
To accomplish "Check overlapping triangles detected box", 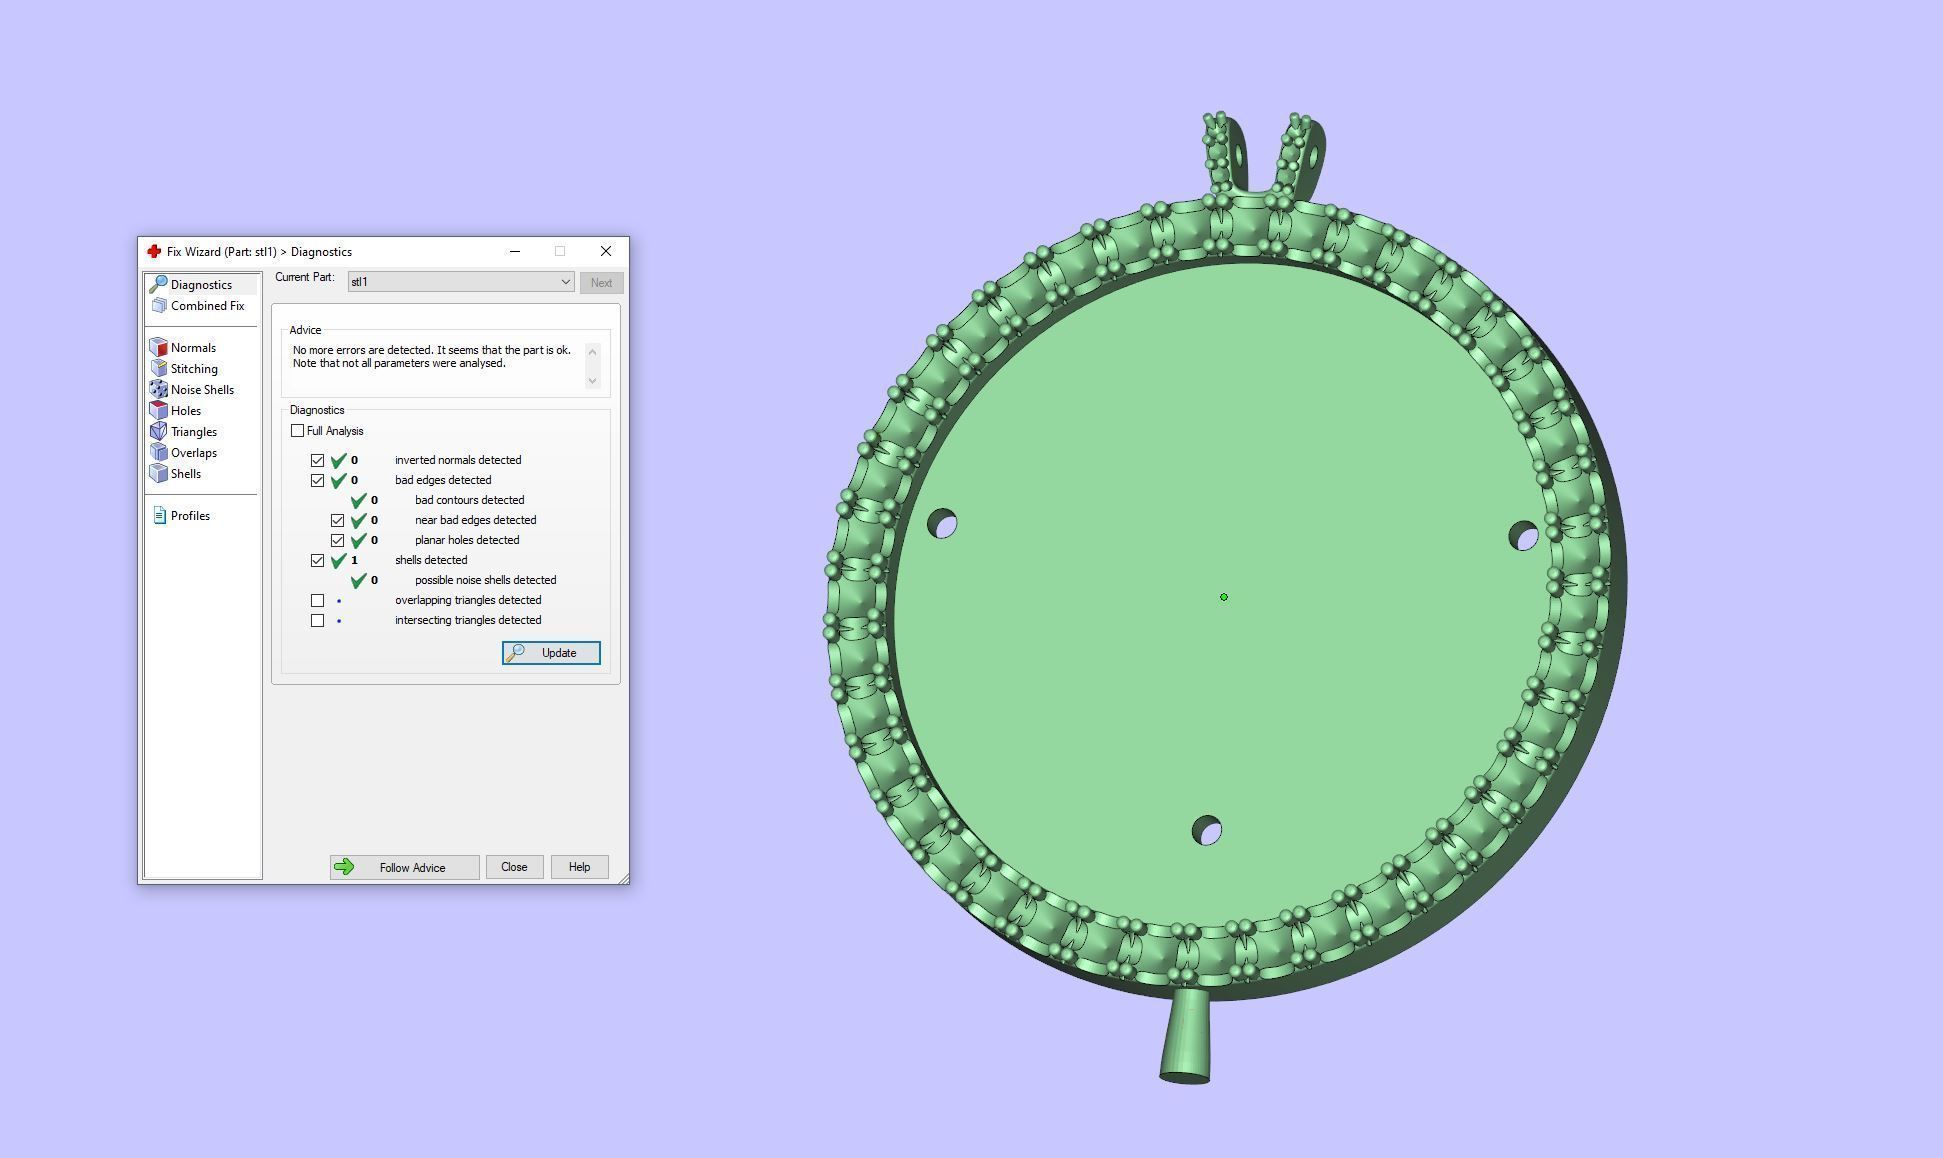I will 317,600.
